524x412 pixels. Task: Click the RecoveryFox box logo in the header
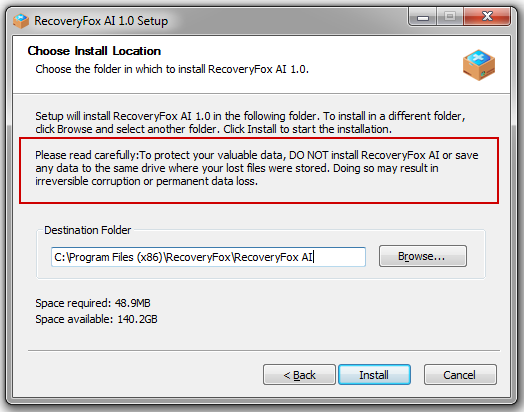(x=479, y=65)
